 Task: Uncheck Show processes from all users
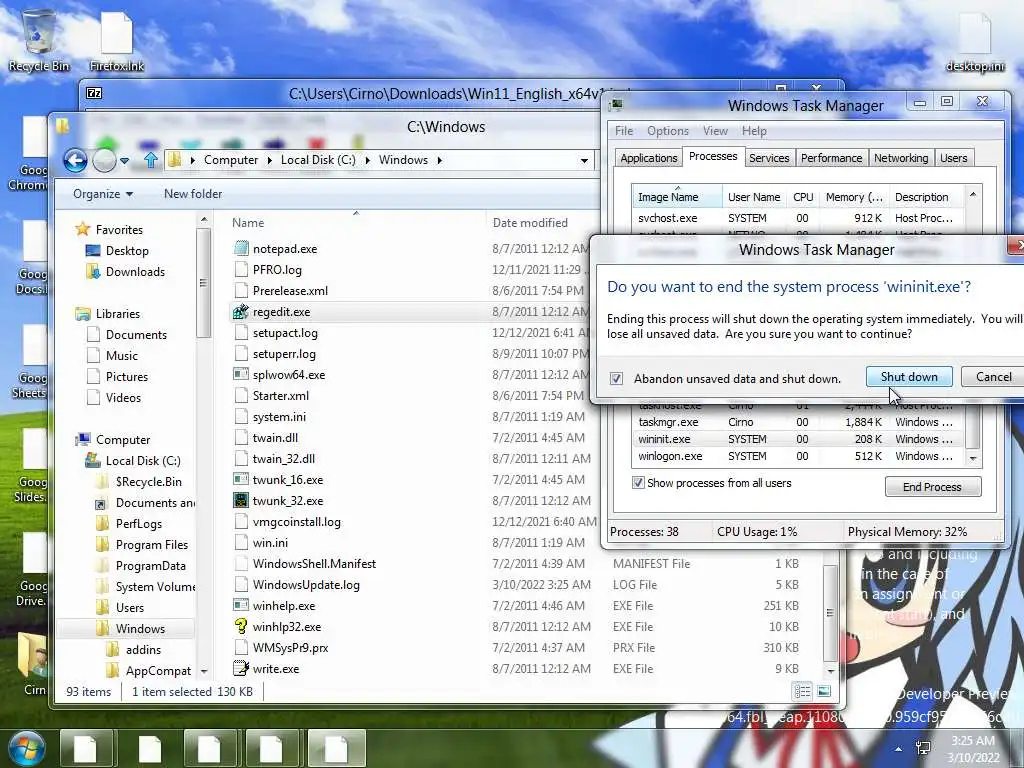(x=638, y=483)
